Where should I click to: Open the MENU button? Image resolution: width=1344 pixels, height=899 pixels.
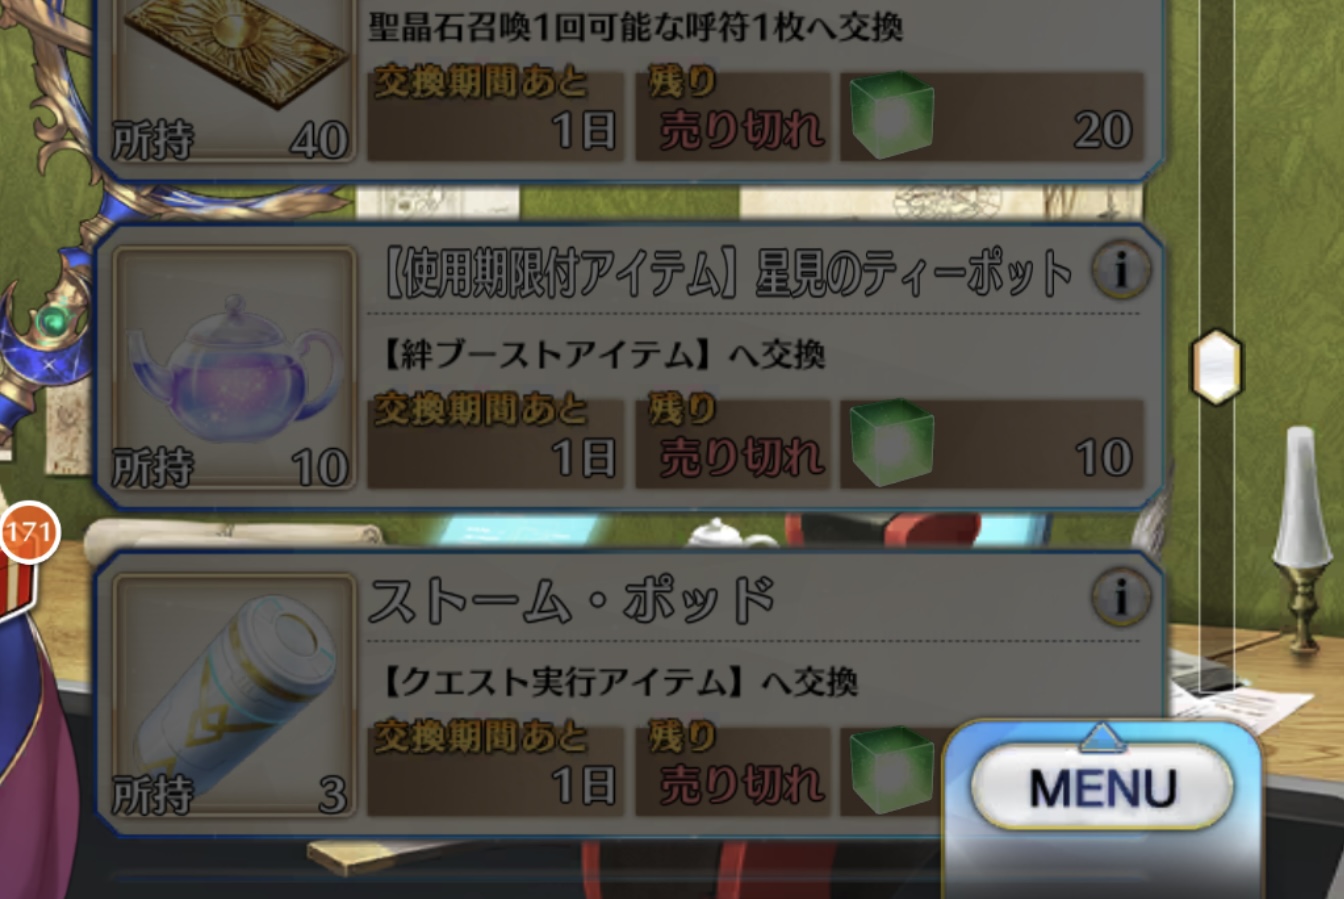(1102, 788)
